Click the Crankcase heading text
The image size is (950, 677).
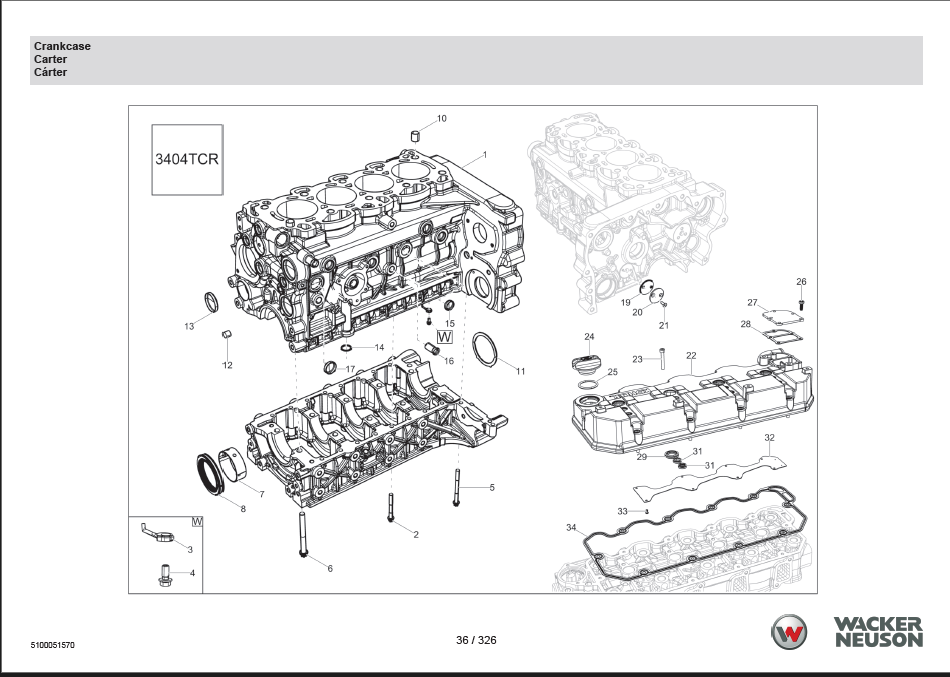click(x=62, y=46)
